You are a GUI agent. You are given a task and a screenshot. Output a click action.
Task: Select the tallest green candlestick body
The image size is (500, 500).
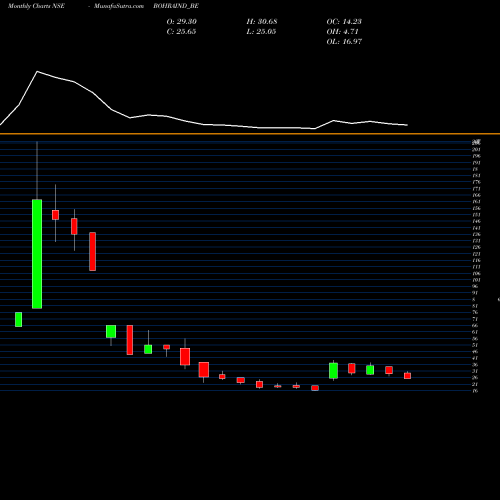37,254
